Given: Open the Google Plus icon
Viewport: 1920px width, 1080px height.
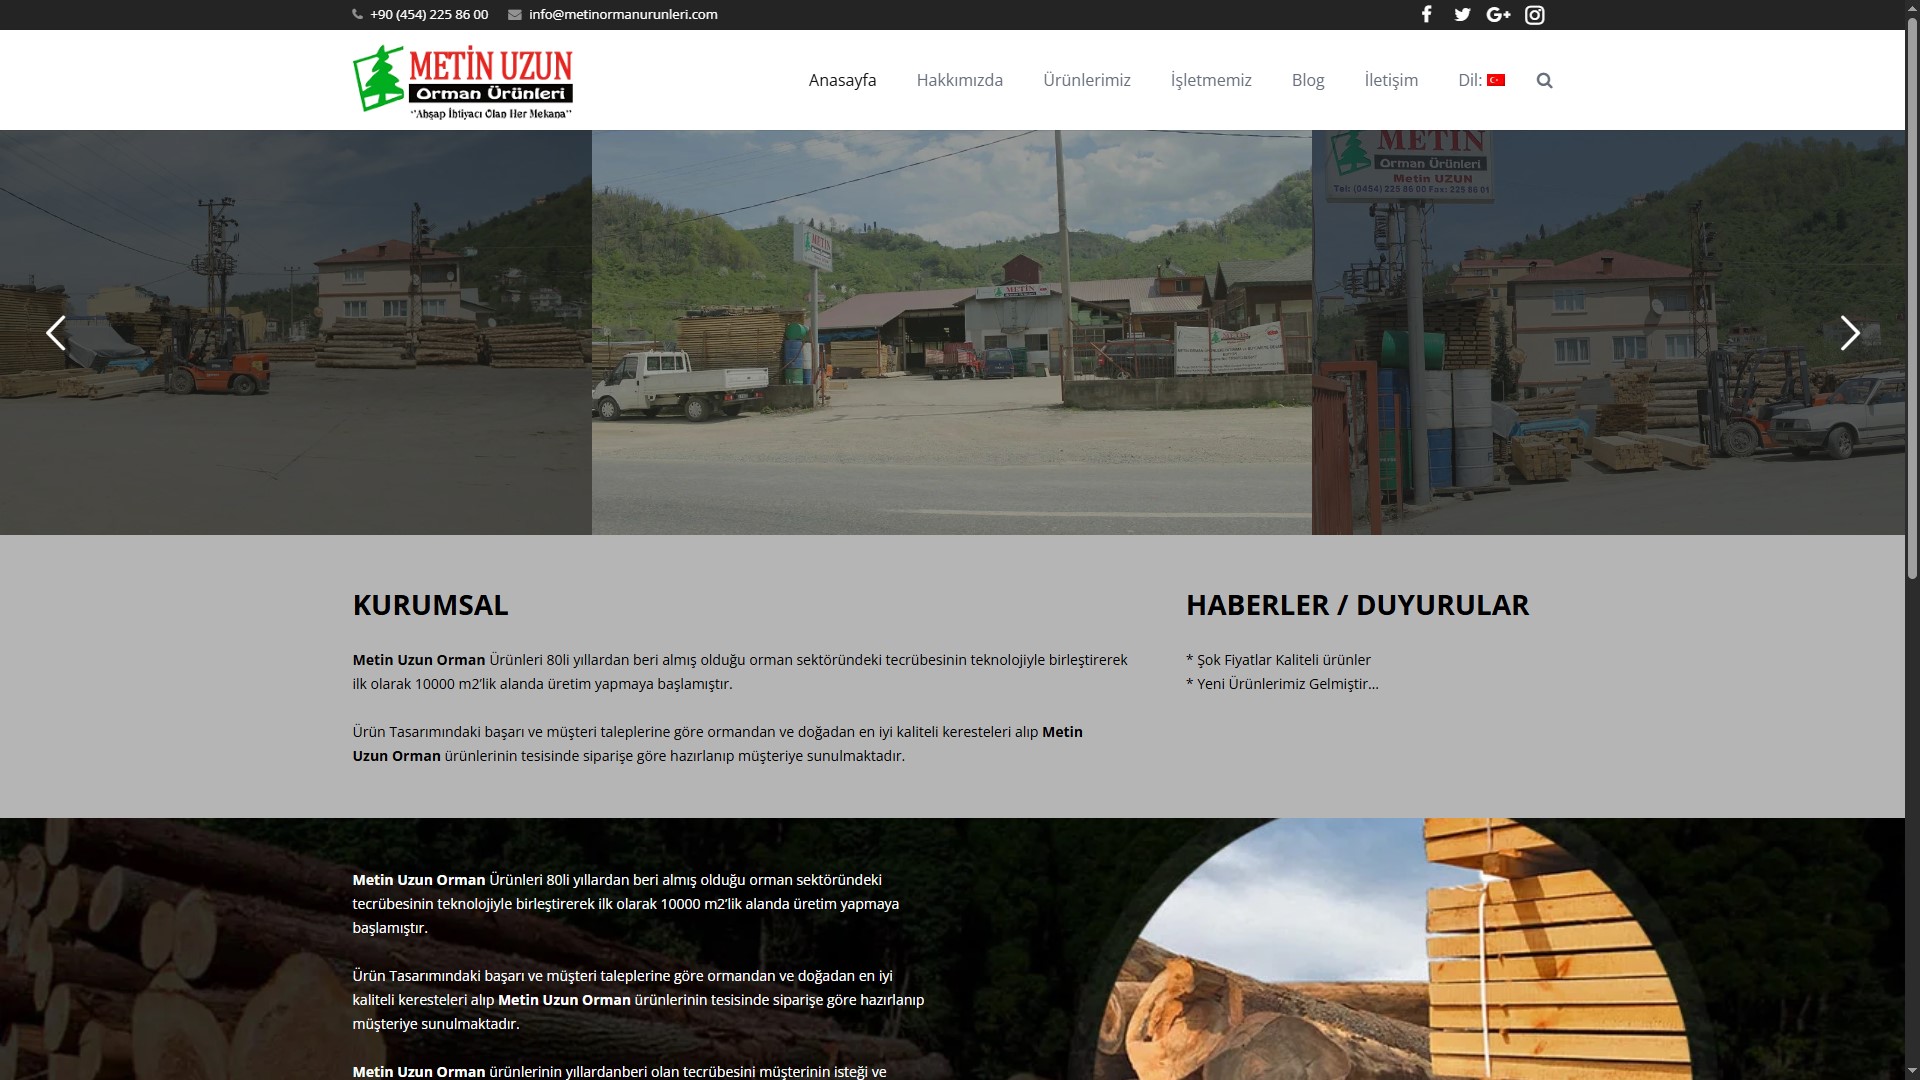Looking at the screenshot, I should [x=1498, y=14].
